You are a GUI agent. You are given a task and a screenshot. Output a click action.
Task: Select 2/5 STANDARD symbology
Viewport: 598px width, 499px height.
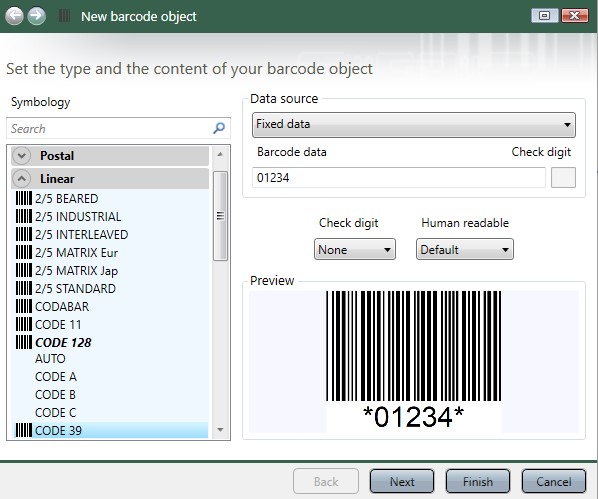76,288
